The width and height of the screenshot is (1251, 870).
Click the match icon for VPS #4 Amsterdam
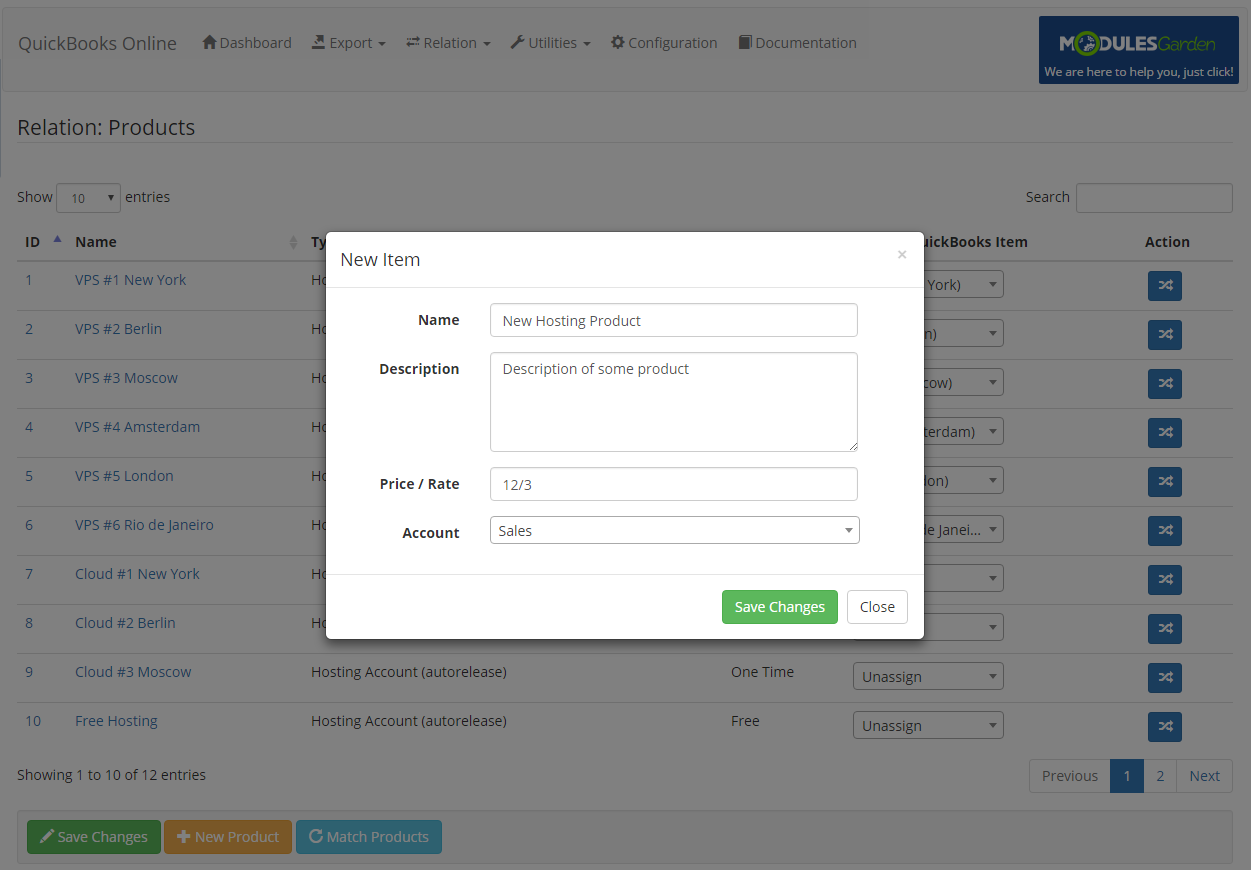[x=1164, y=433]
